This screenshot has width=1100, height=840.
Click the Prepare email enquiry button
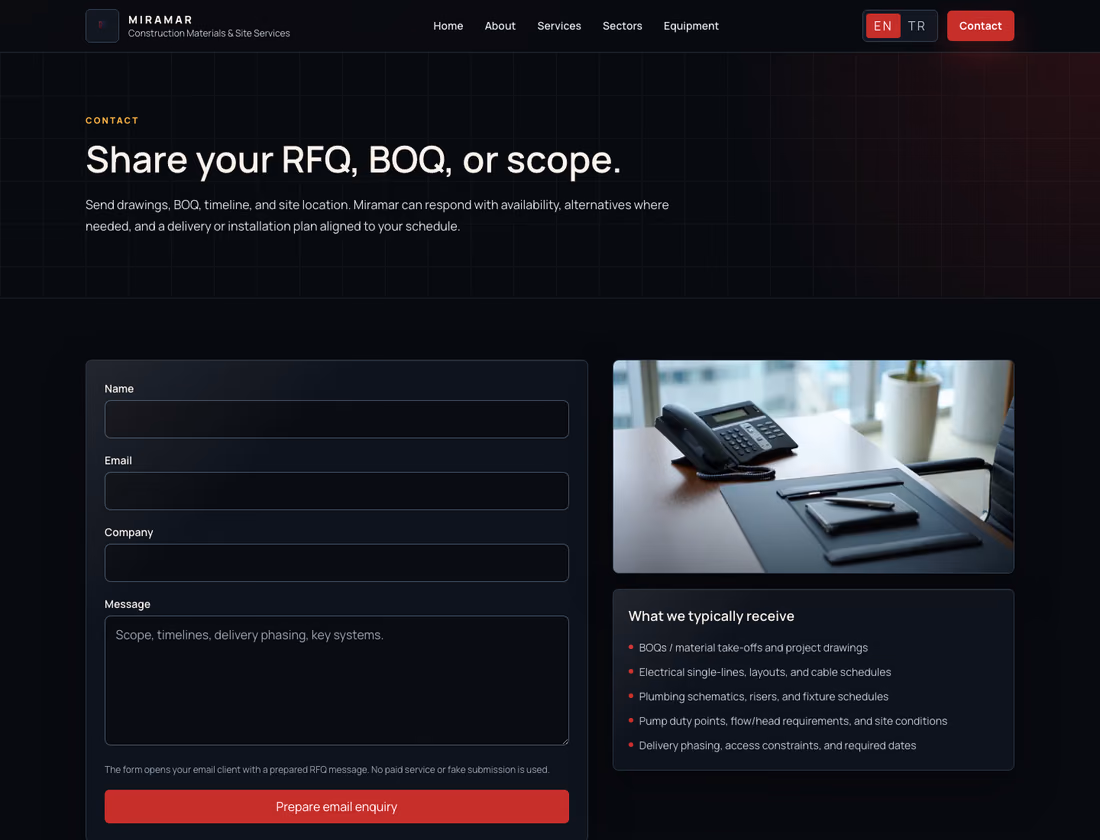coord(336,806)
